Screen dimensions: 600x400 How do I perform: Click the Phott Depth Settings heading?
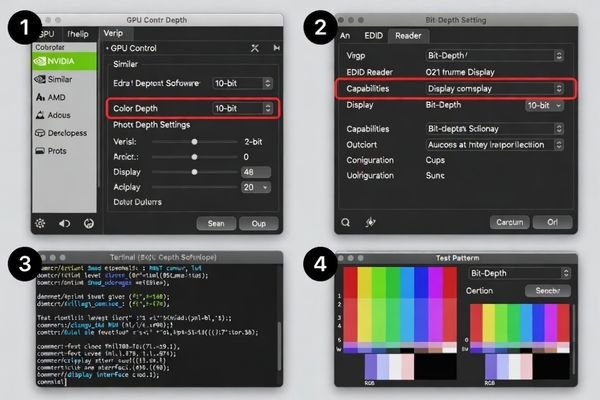[152, 125]
